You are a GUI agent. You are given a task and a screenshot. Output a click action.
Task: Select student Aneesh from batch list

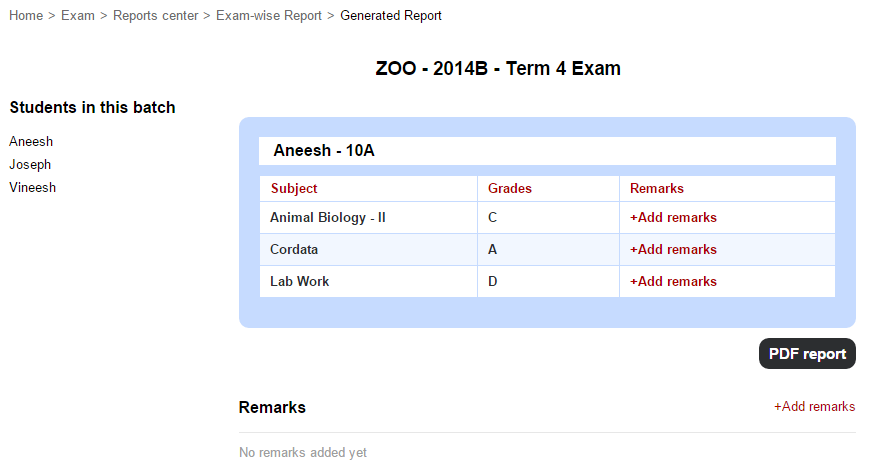click(x=31, y=141)
